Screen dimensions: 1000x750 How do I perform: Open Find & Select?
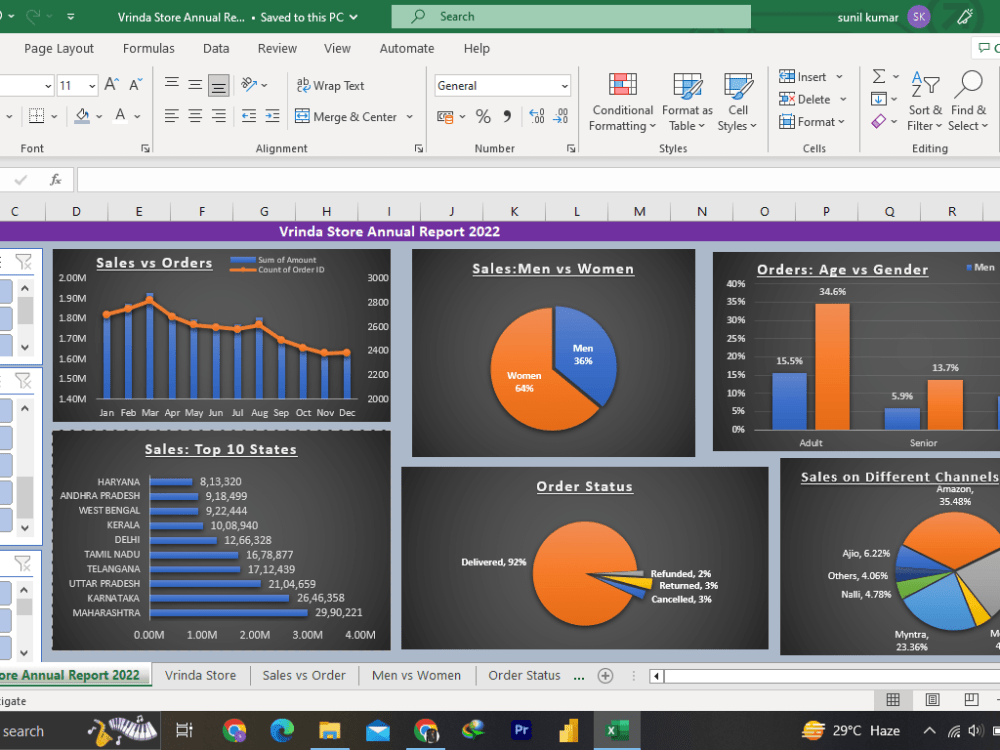click(x=968, y=101)
